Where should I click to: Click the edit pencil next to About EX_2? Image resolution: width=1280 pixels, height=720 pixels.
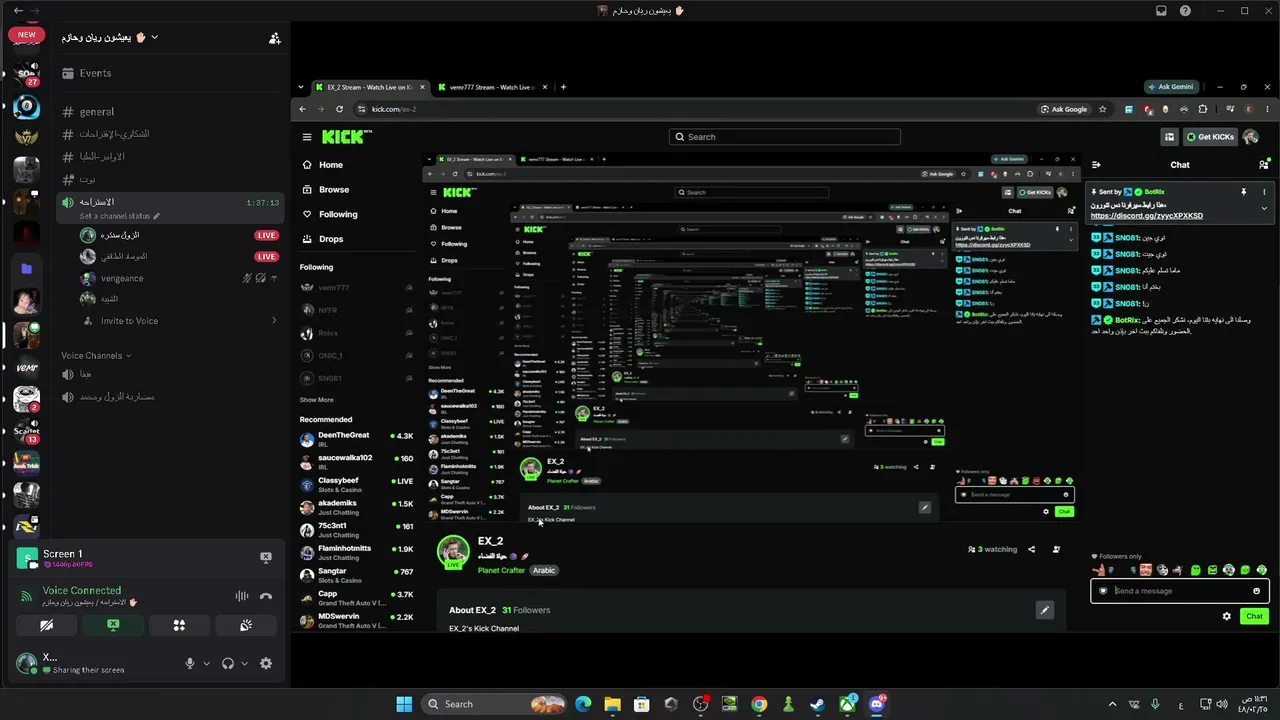click(1045, 610)
